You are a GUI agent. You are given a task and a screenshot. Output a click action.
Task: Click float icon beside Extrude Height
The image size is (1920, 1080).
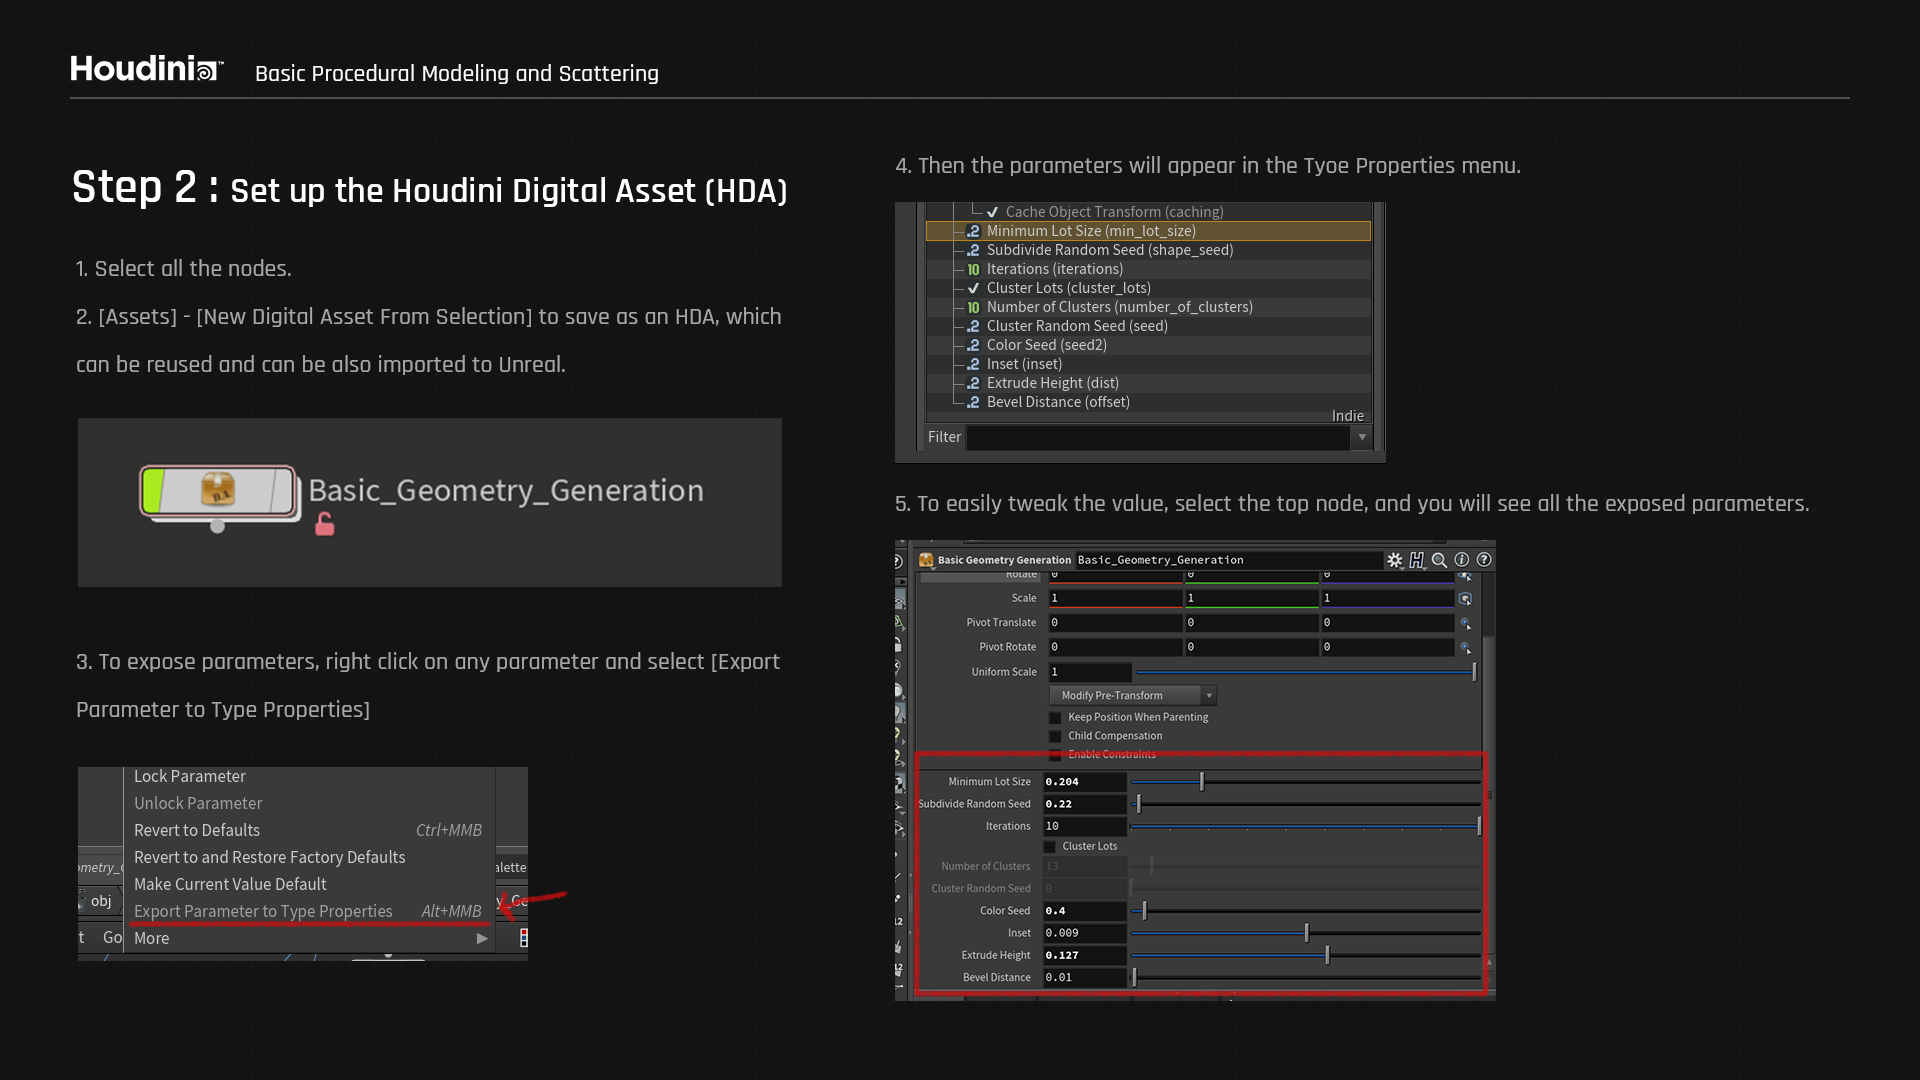[x=973, y=383]
